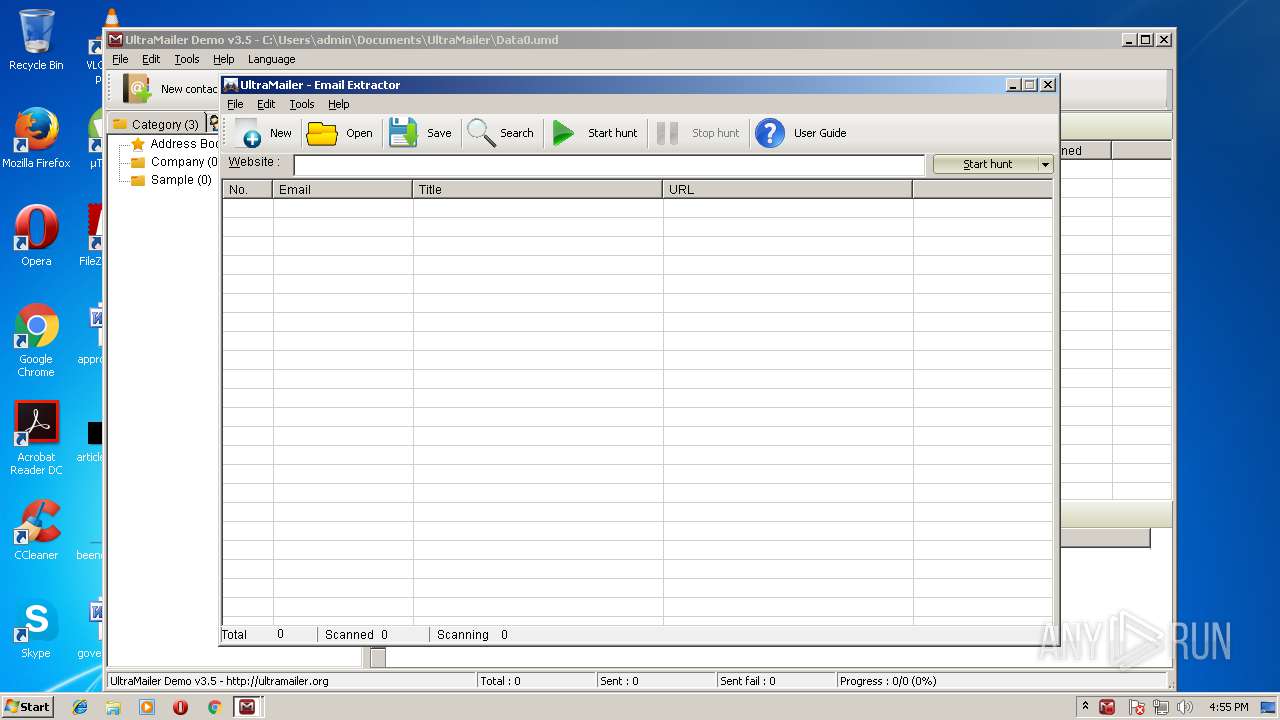The height and width of the screenshot is (720, 1280).
Task: Maximize the Email Extractor window
Action: (x=1029, y=85)
